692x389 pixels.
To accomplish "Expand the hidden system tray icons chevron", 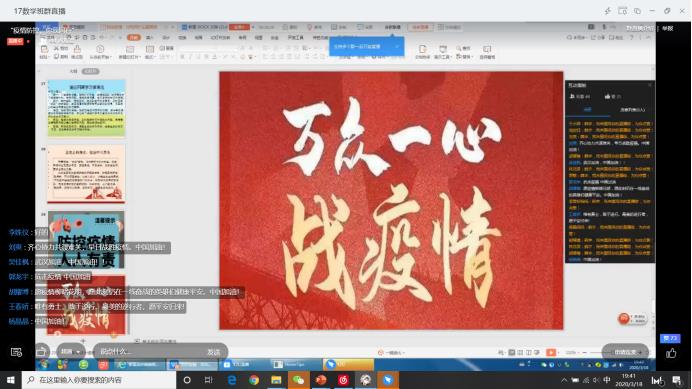I will (x=564, y=380).
